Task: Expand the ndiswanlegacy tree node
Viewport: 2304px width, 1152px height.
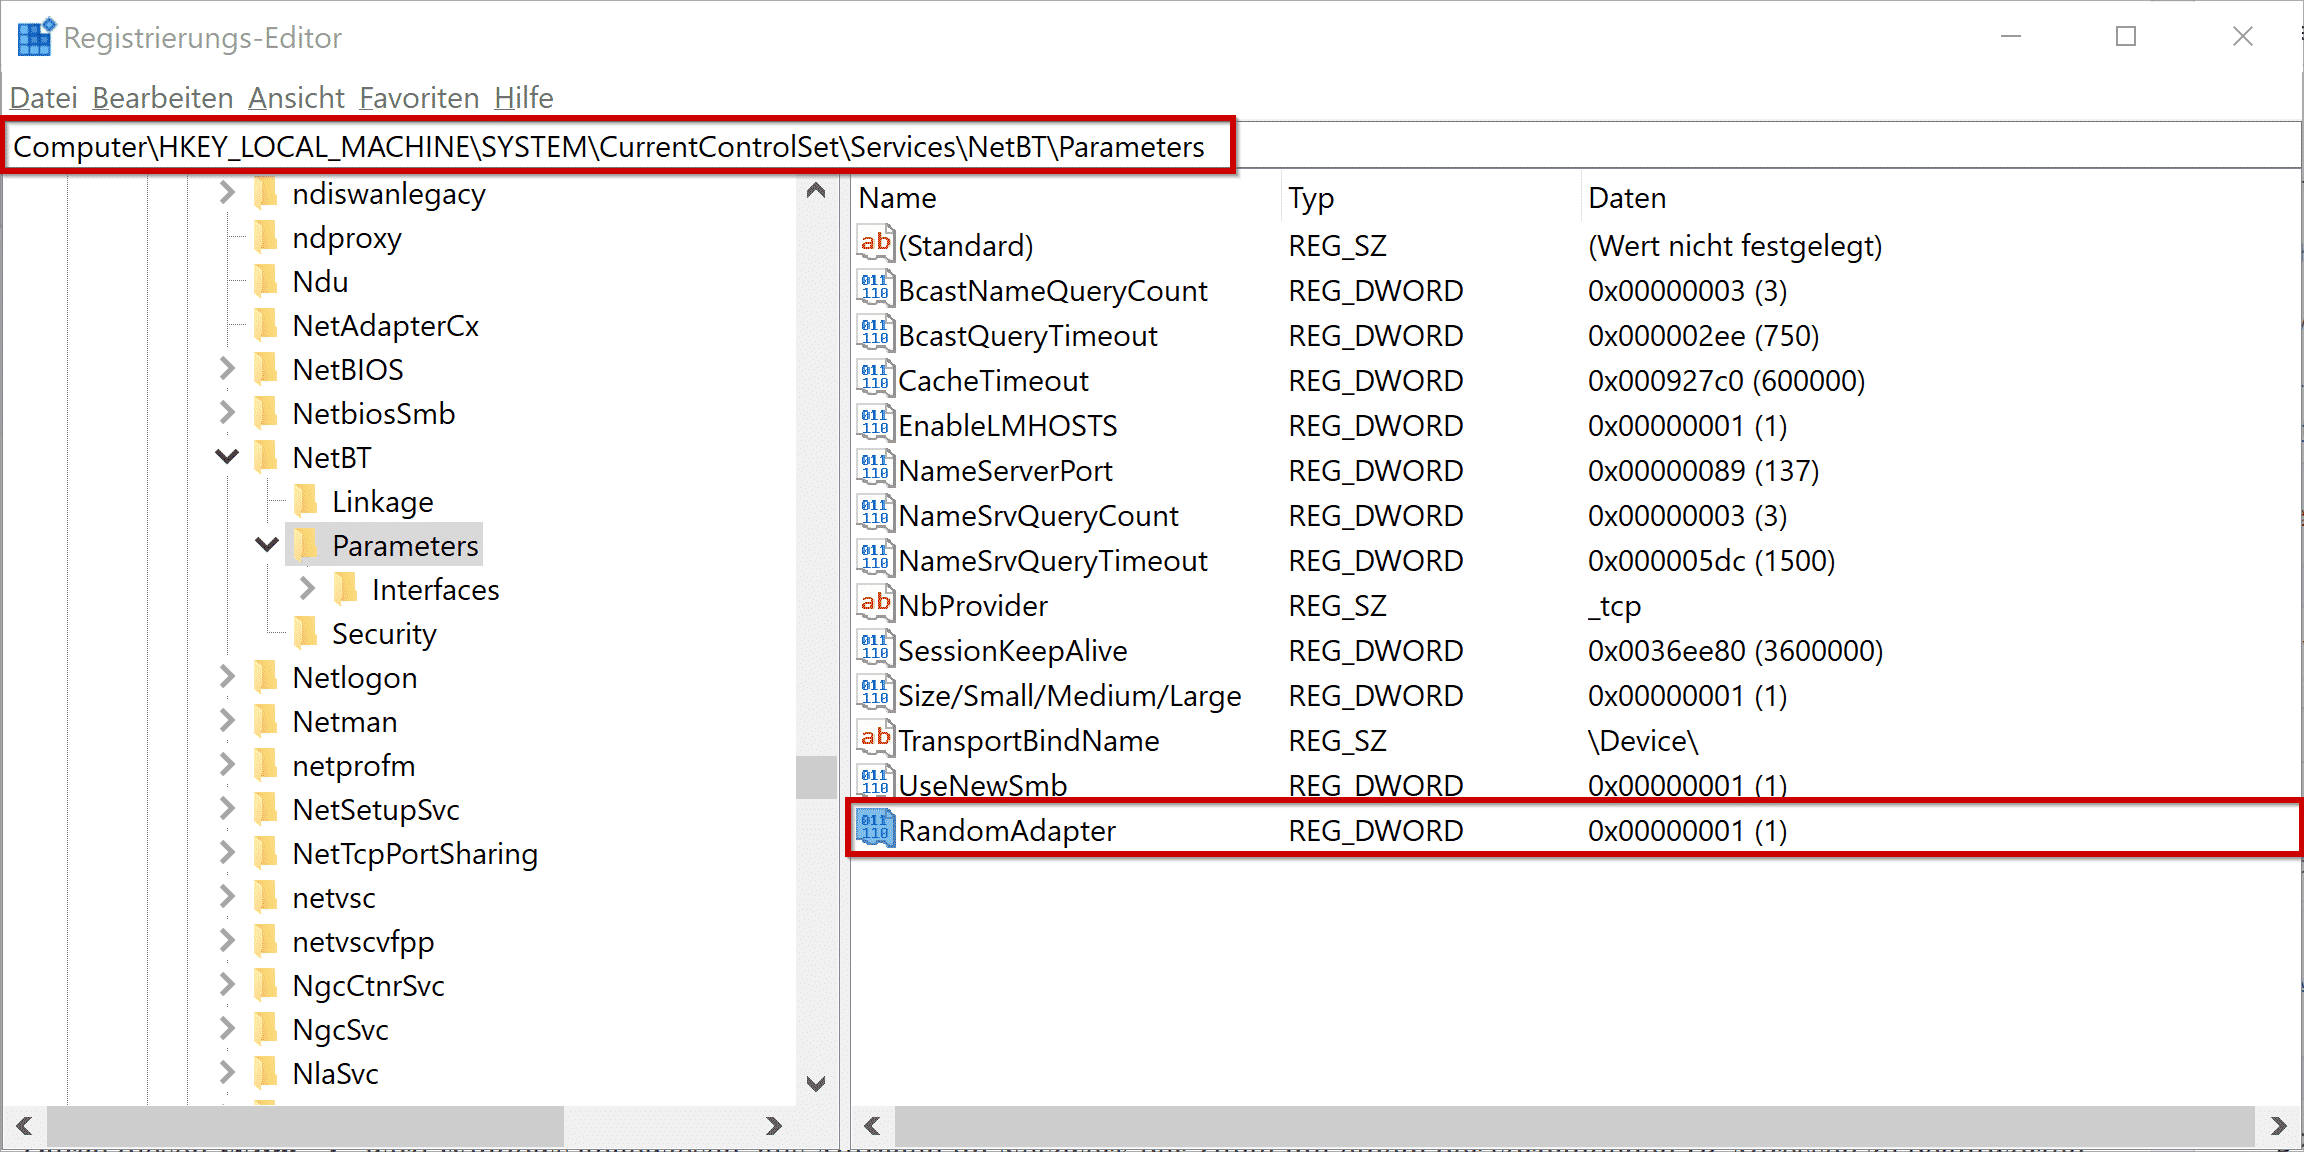Action: pyautogui.click(x=227, y=192)
